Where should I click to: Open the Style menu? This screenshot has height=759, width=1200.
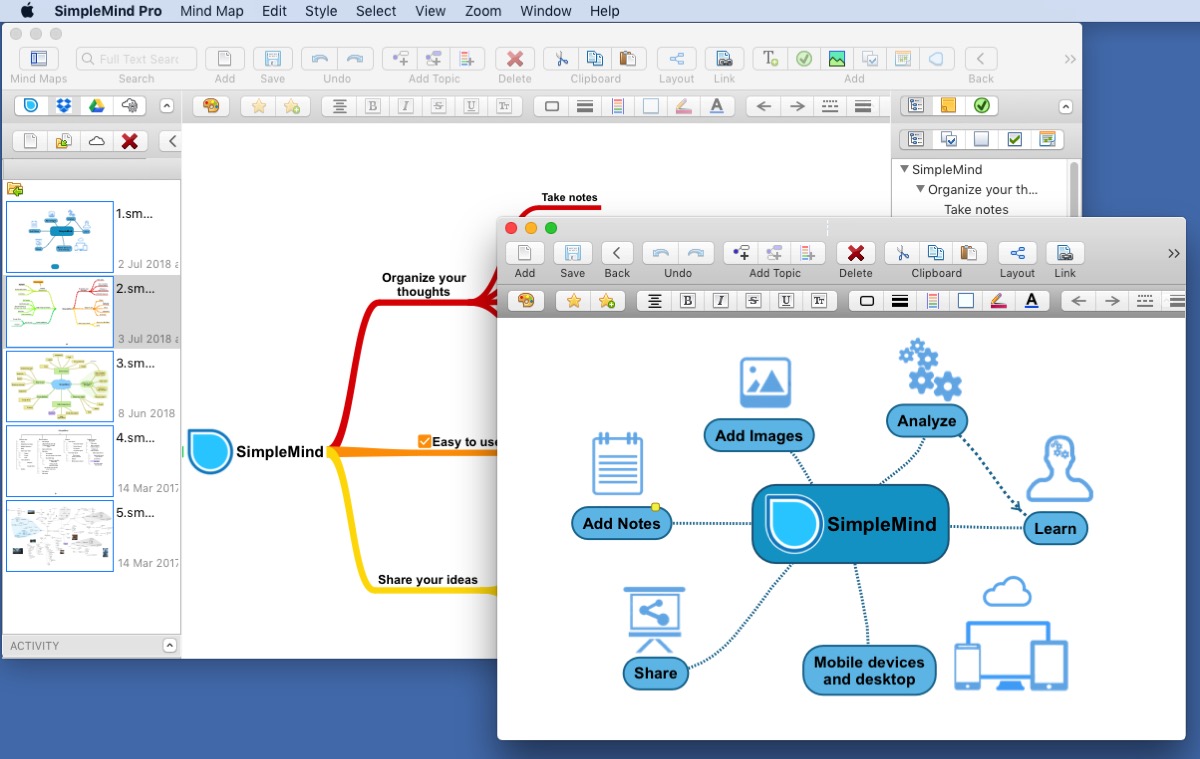[x=321, y=11]
